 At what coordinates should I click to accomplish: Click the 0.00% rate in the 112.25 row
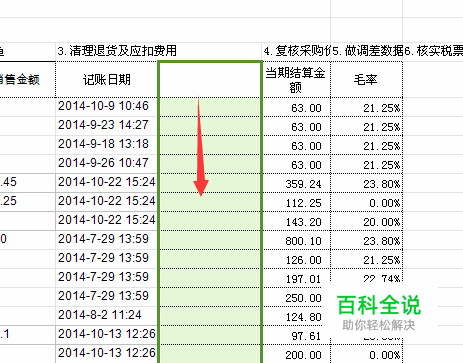pyautogui.click(x=367, y=202)
